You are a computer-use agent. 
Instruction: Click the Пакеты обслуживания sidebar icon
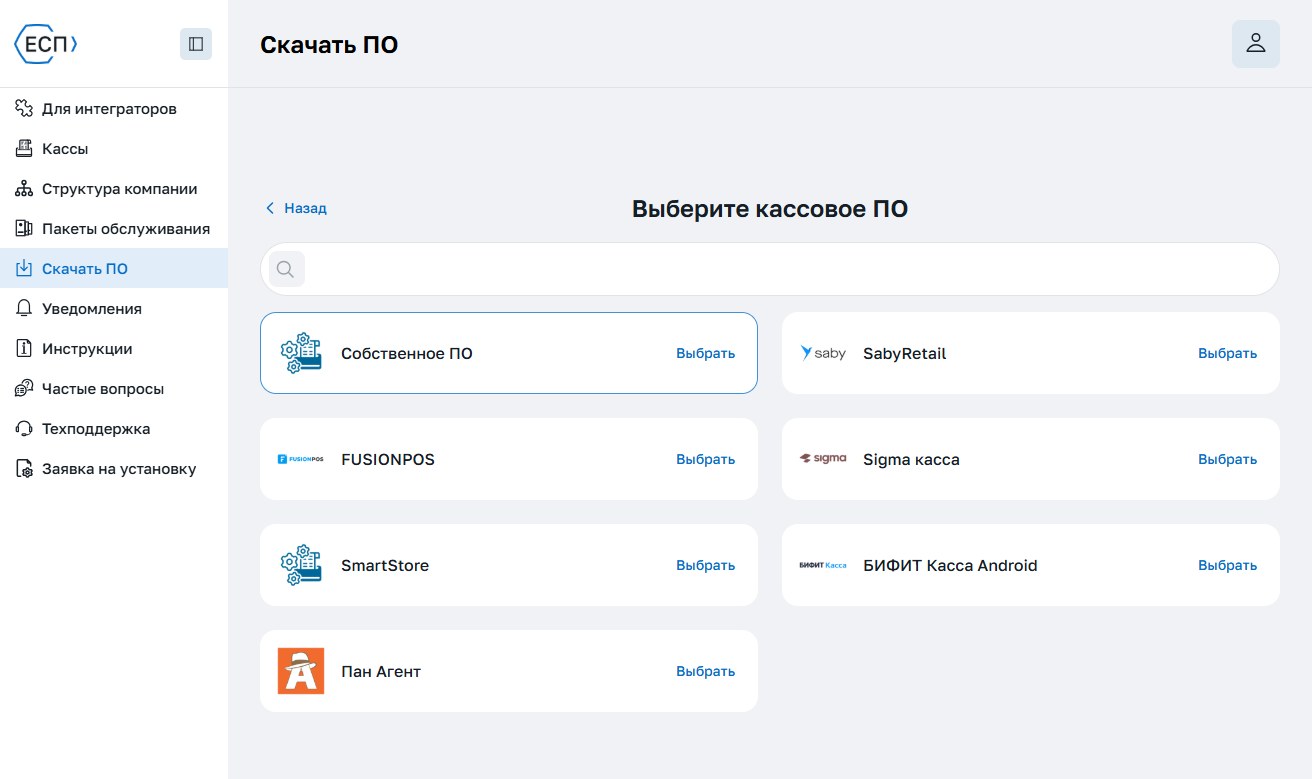[x=24, y=228]
